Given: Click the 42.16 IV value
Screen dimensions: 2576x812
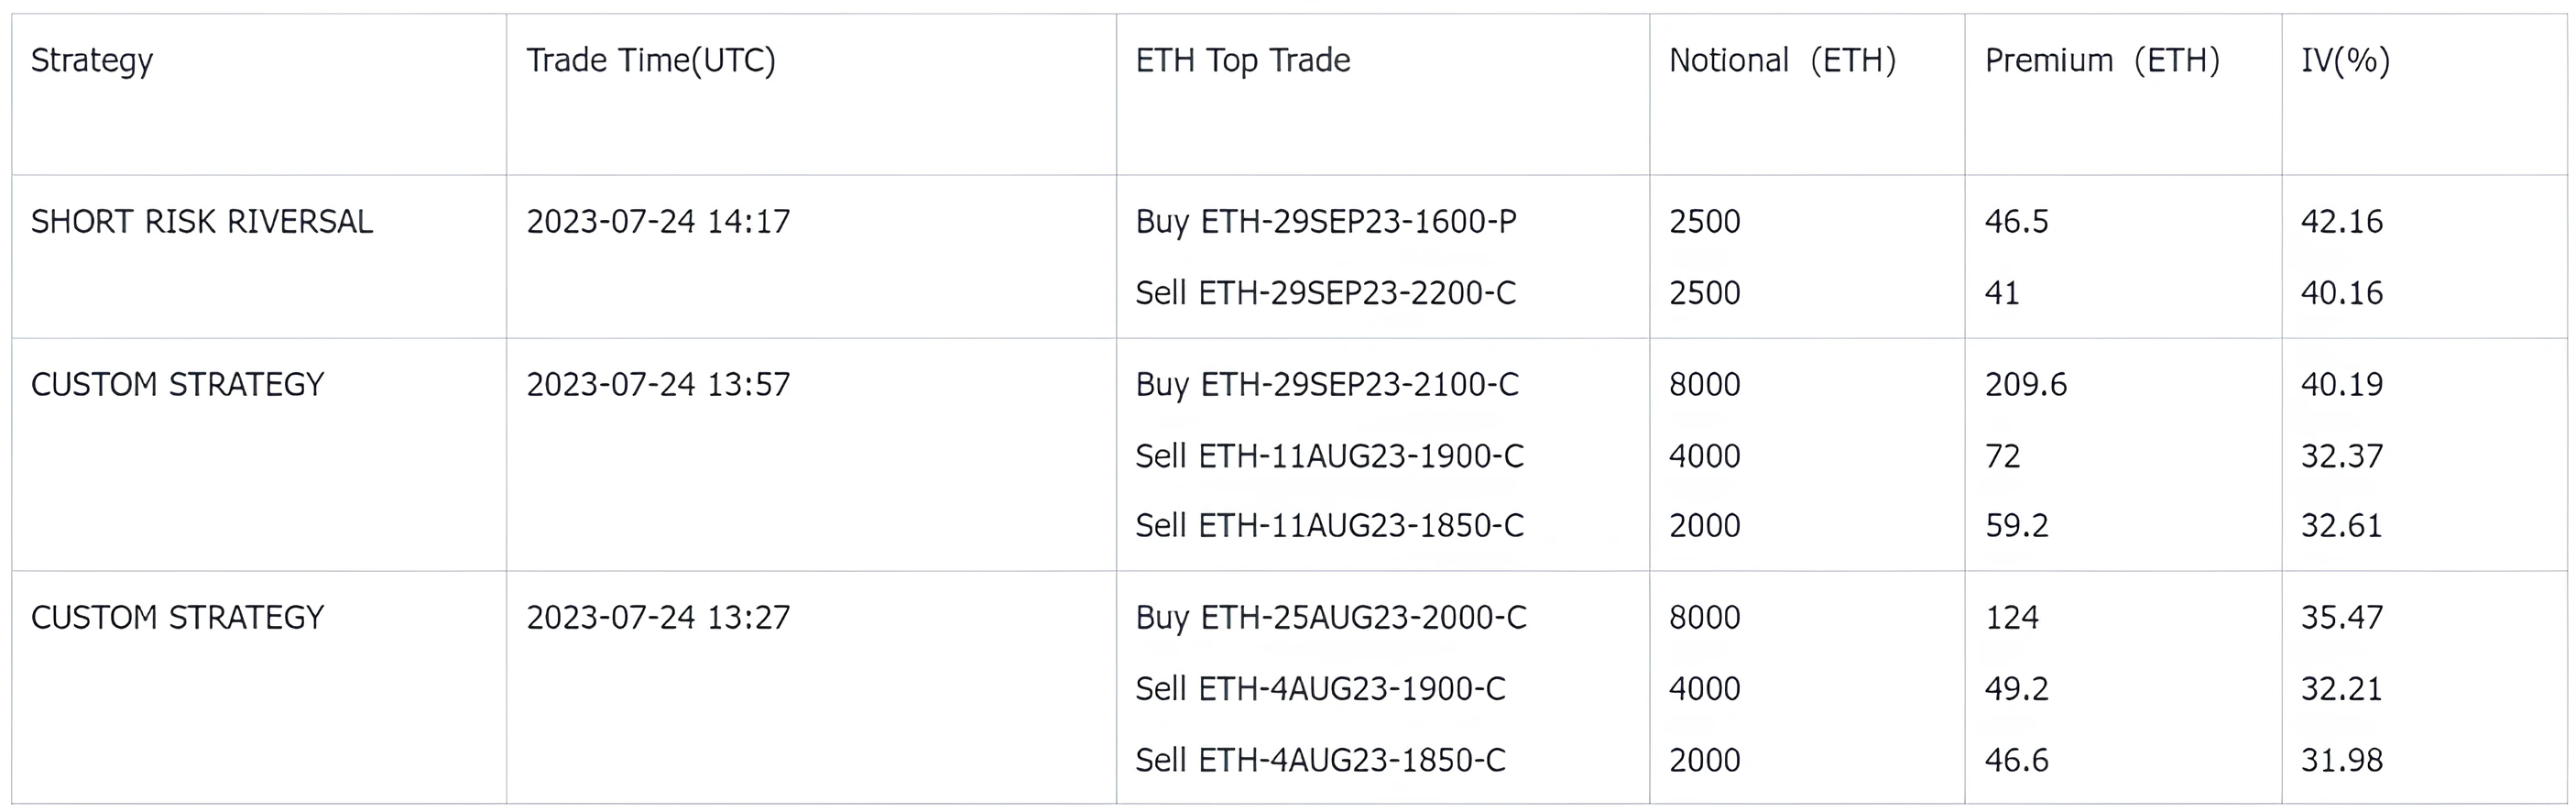Looking at the screenshot, I should point(2342,221).
